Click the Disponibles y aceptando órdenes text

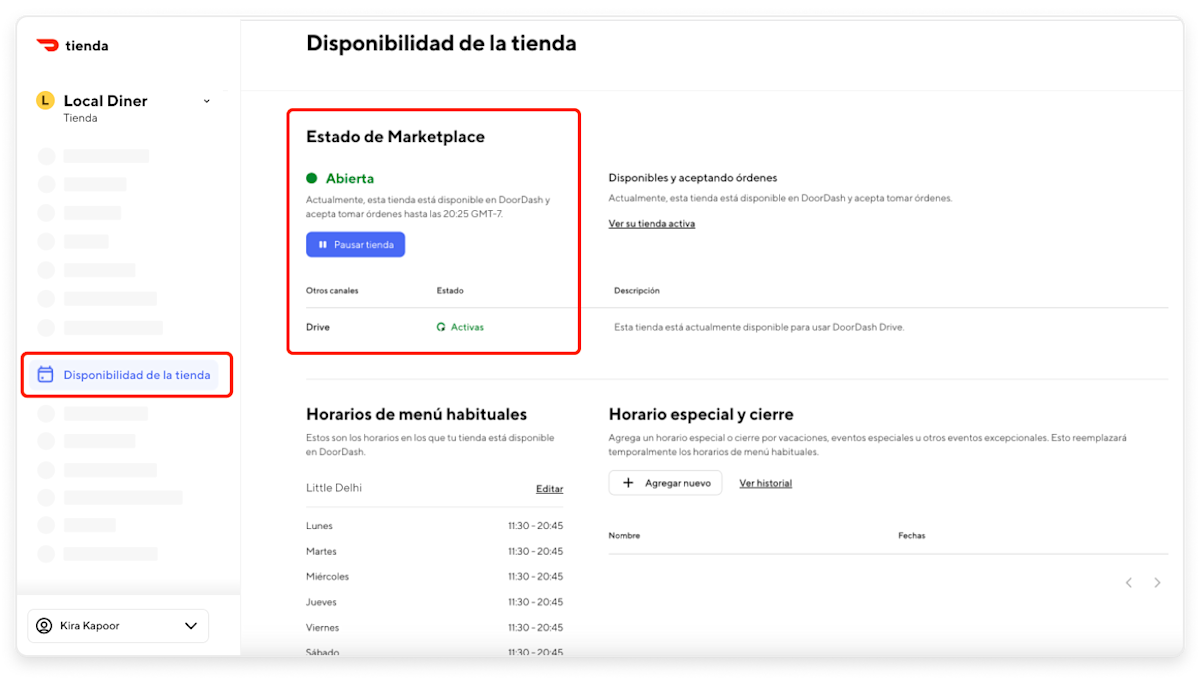(x=693, y=178)
